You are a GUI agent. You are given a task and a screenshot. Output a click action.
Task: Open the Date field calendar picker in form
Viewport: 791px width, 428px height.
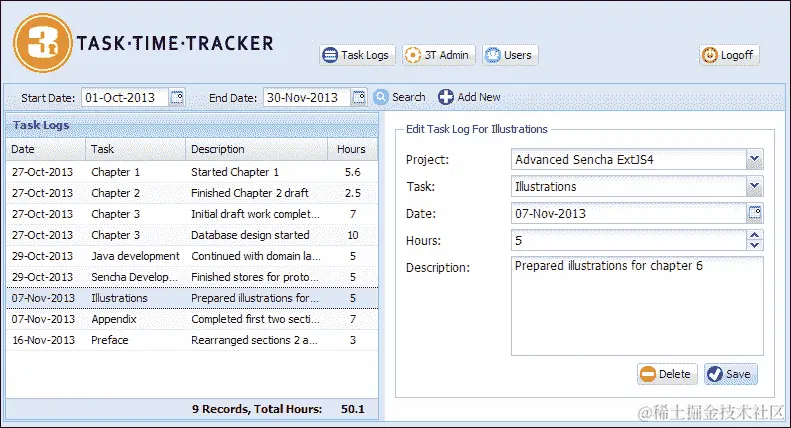tap(755, 213)
